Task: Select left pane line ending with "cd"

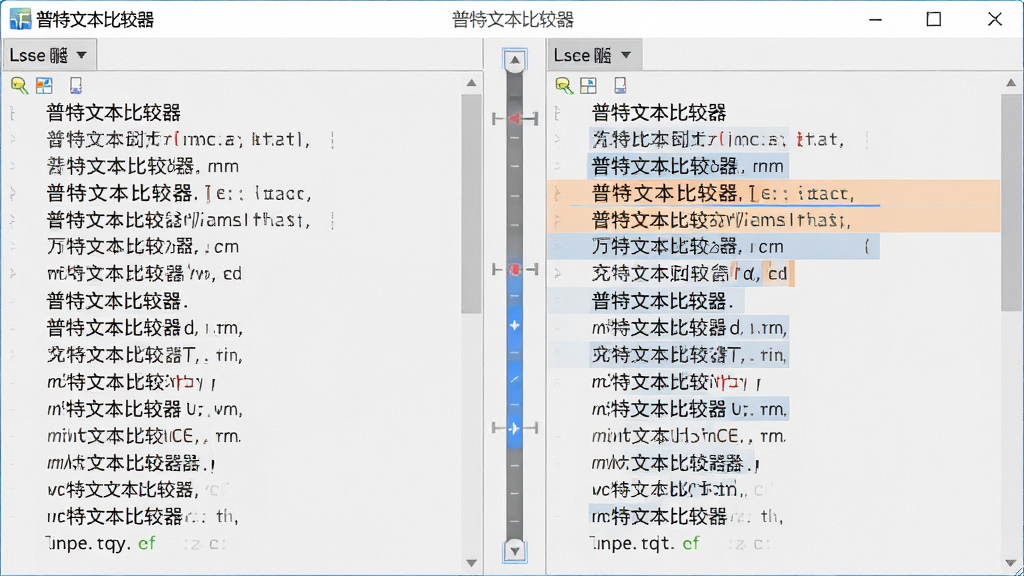Action: [x=144, y=274]
